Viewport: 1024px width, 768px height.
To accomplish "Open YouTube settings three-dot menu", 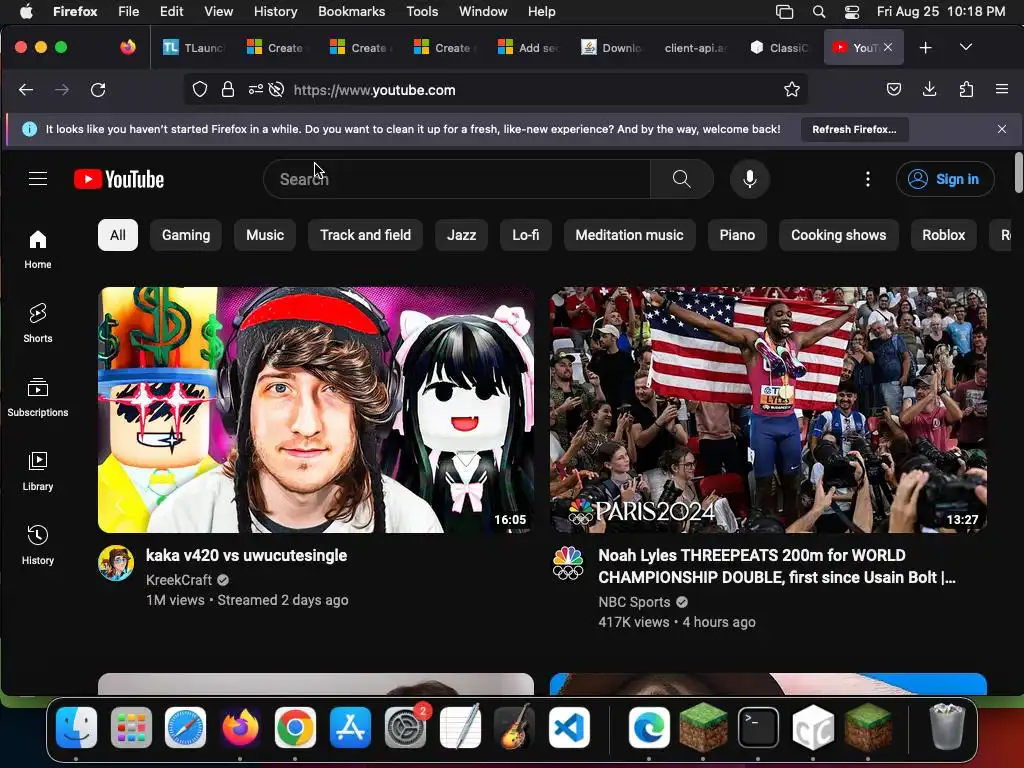I will (x=867, y=179).
